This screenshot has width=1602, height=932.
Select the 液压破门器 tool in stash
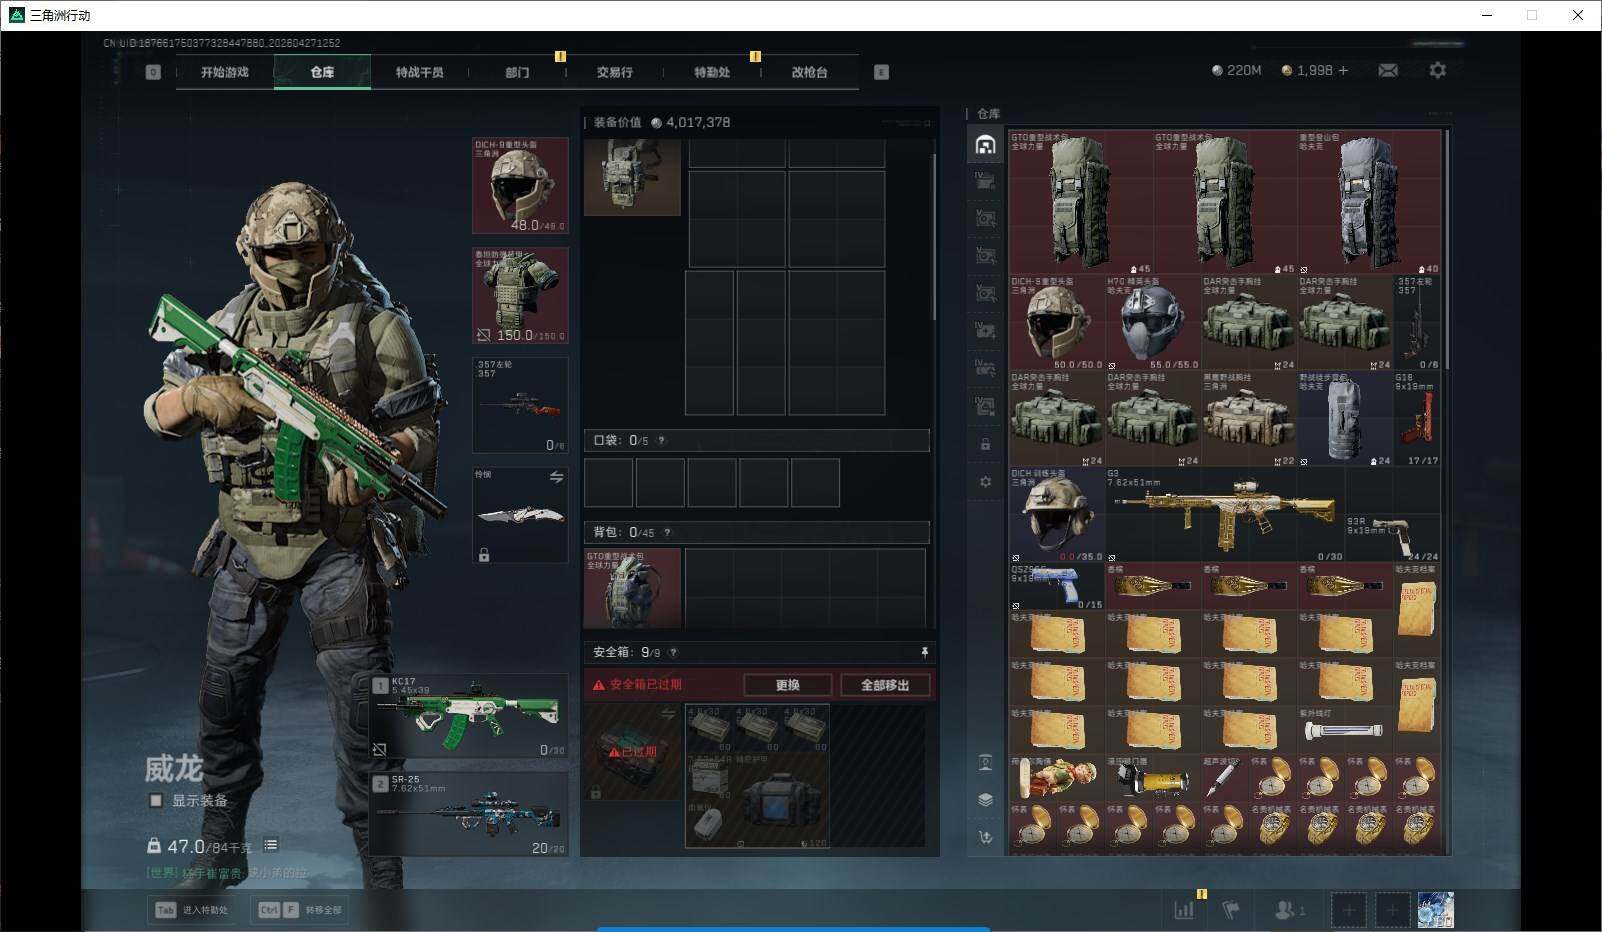[x=1153, y=779]
